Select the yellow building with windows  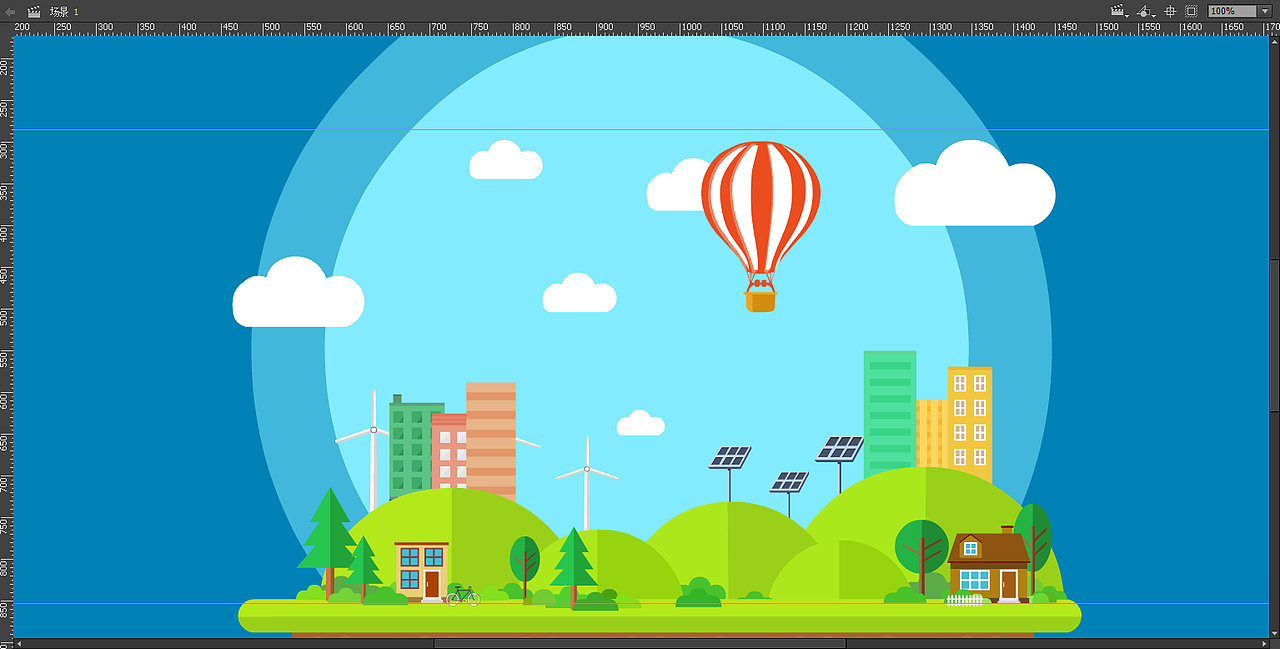pos(970,423)
